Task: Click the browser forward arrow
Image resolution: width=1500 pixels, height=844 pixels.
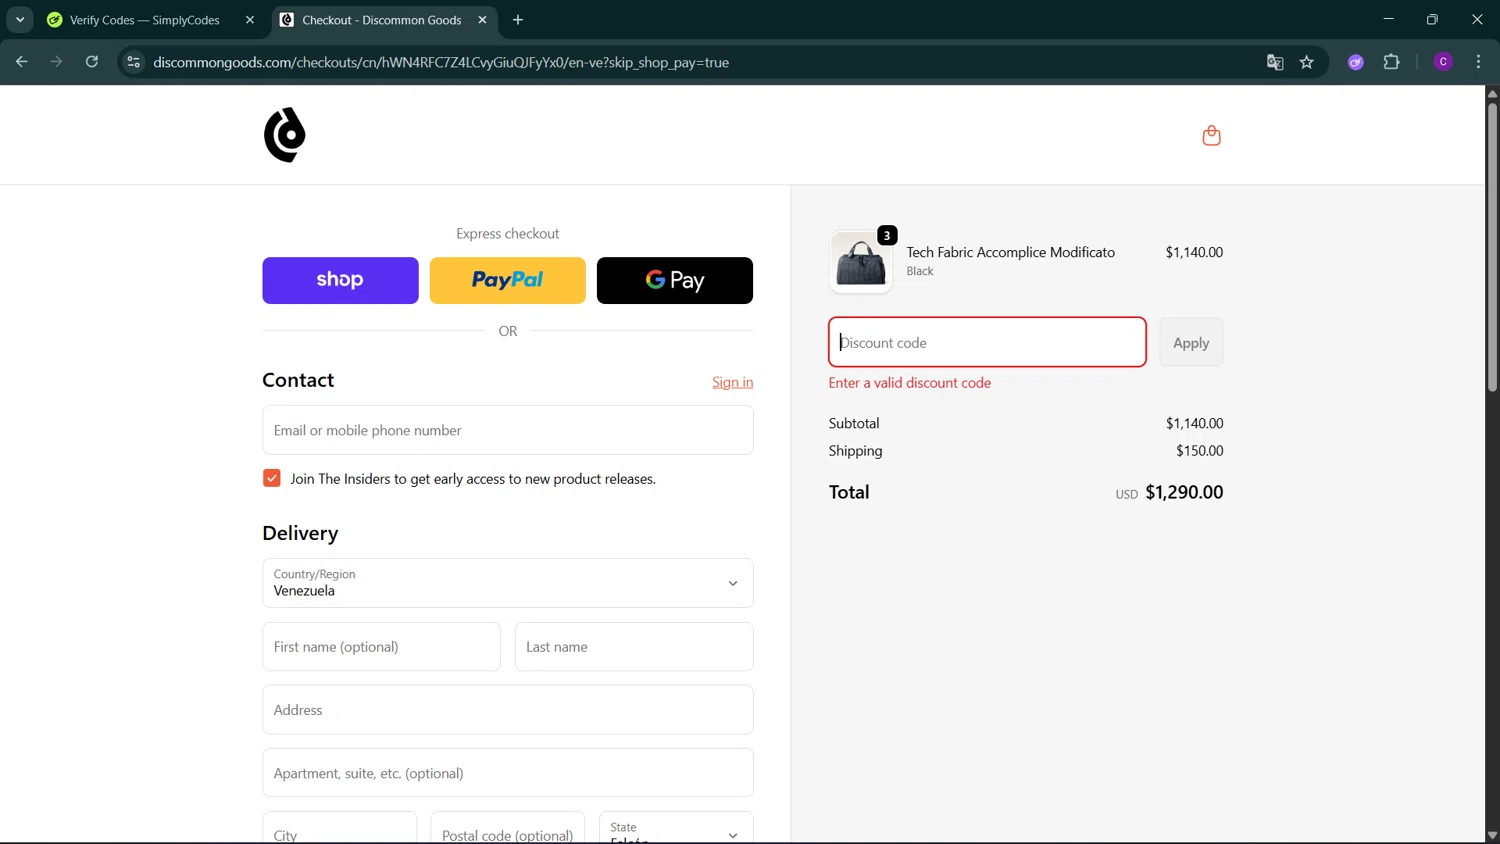Action: click(x=56, y=62)
